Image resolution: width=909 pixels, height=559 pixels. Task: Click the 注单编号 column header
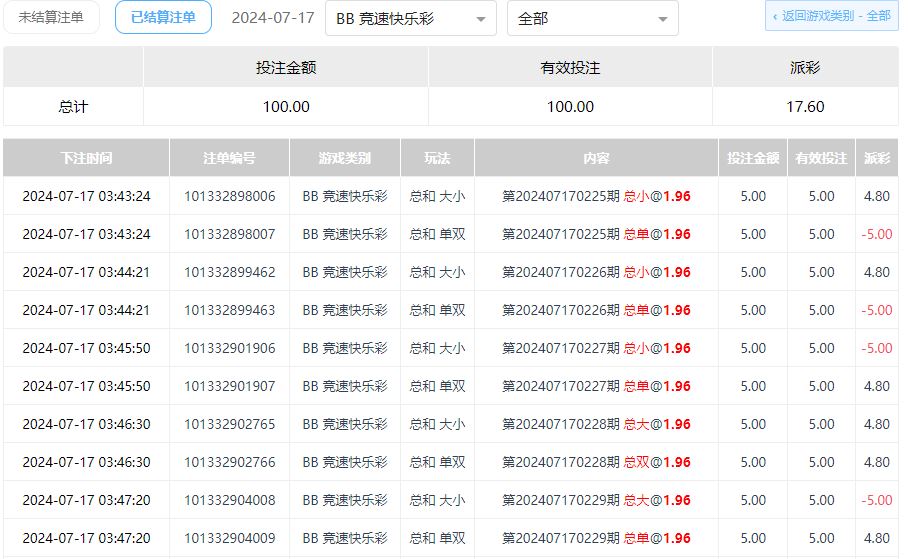coord(229,158)
